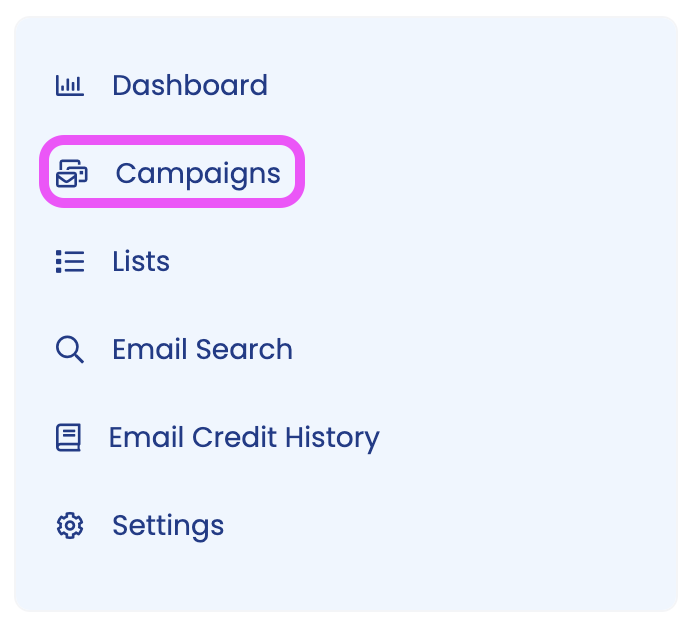The width and height of the screenshot is (690, 630).
Task: Click the Lists bullet list icon
Action: pos(69,262)
